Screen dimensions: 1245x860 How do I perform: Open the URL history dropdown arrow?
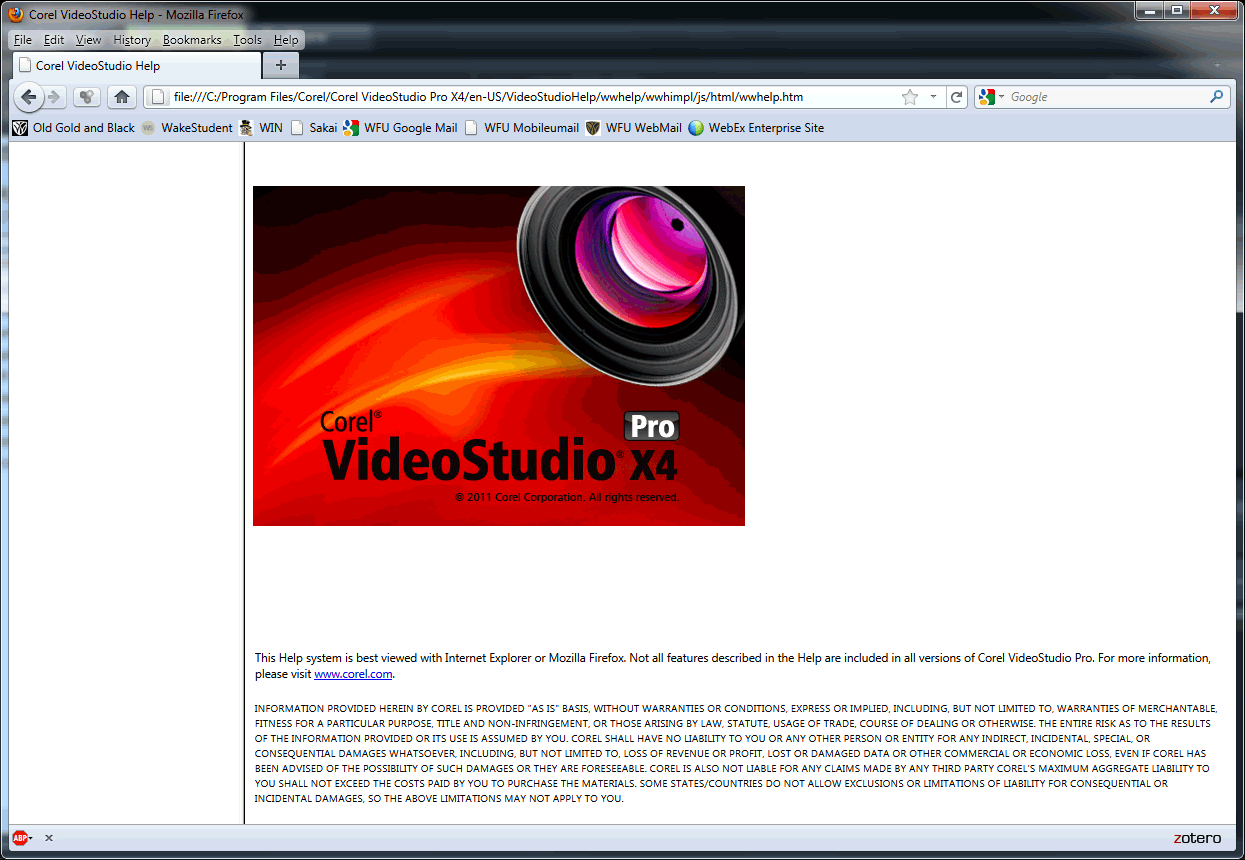(x=934, y=97)
